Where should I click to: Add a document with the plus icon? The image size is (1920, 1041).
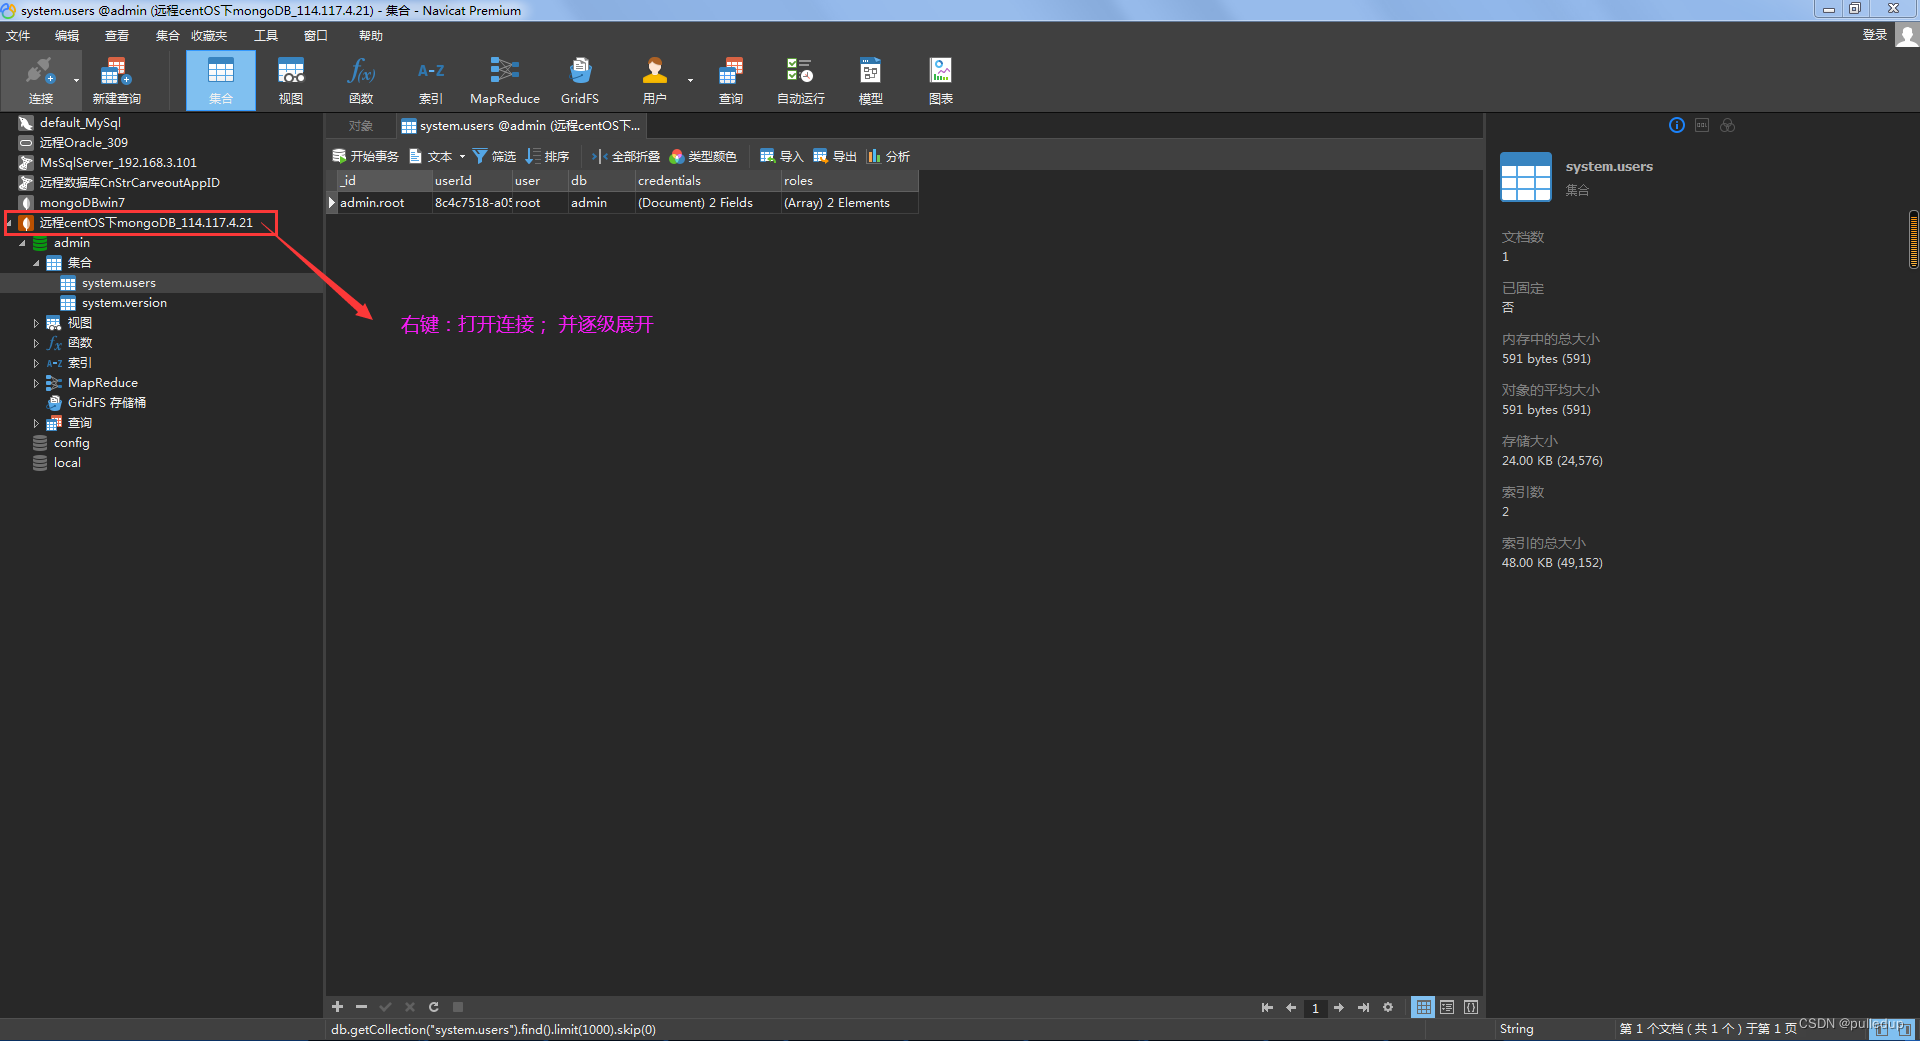(337, 1007)
